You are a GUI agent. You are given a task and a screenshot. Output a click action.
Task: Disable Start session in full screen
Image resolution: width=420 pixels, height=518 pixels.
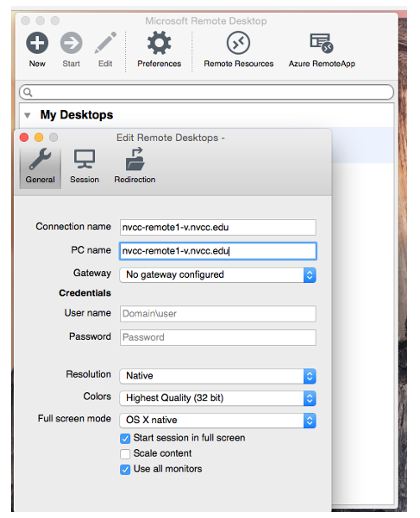coord(125,438)
